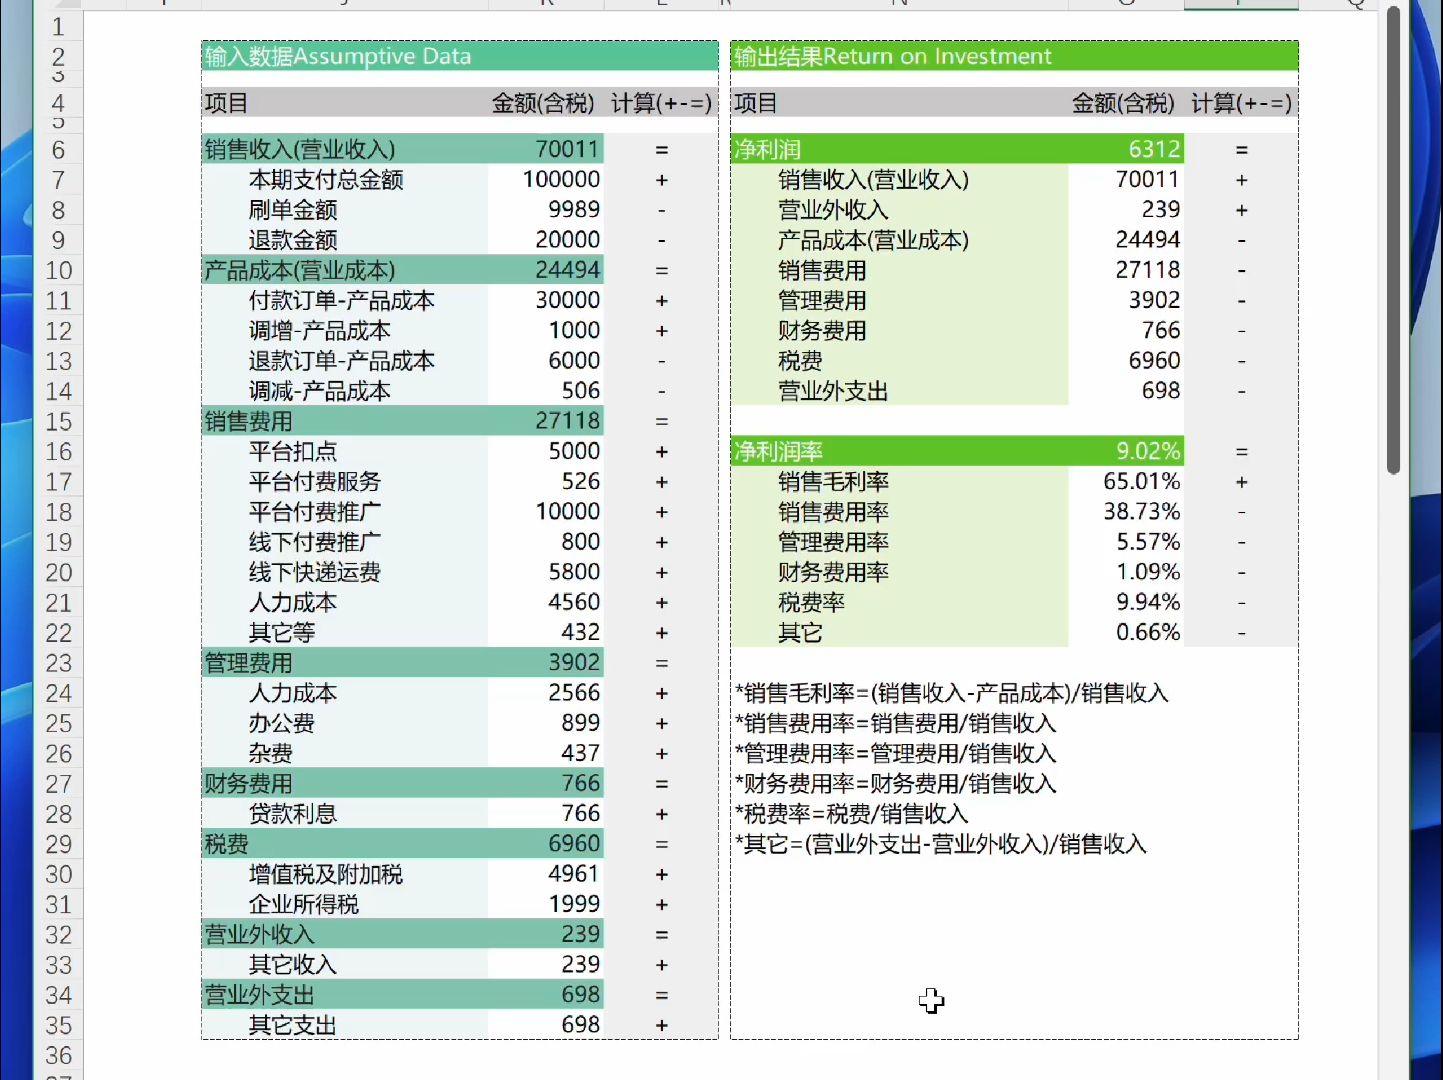The width and height of the screenshot is (1443, 1080).
Task: Select row header 23
Action: point(58,663)
